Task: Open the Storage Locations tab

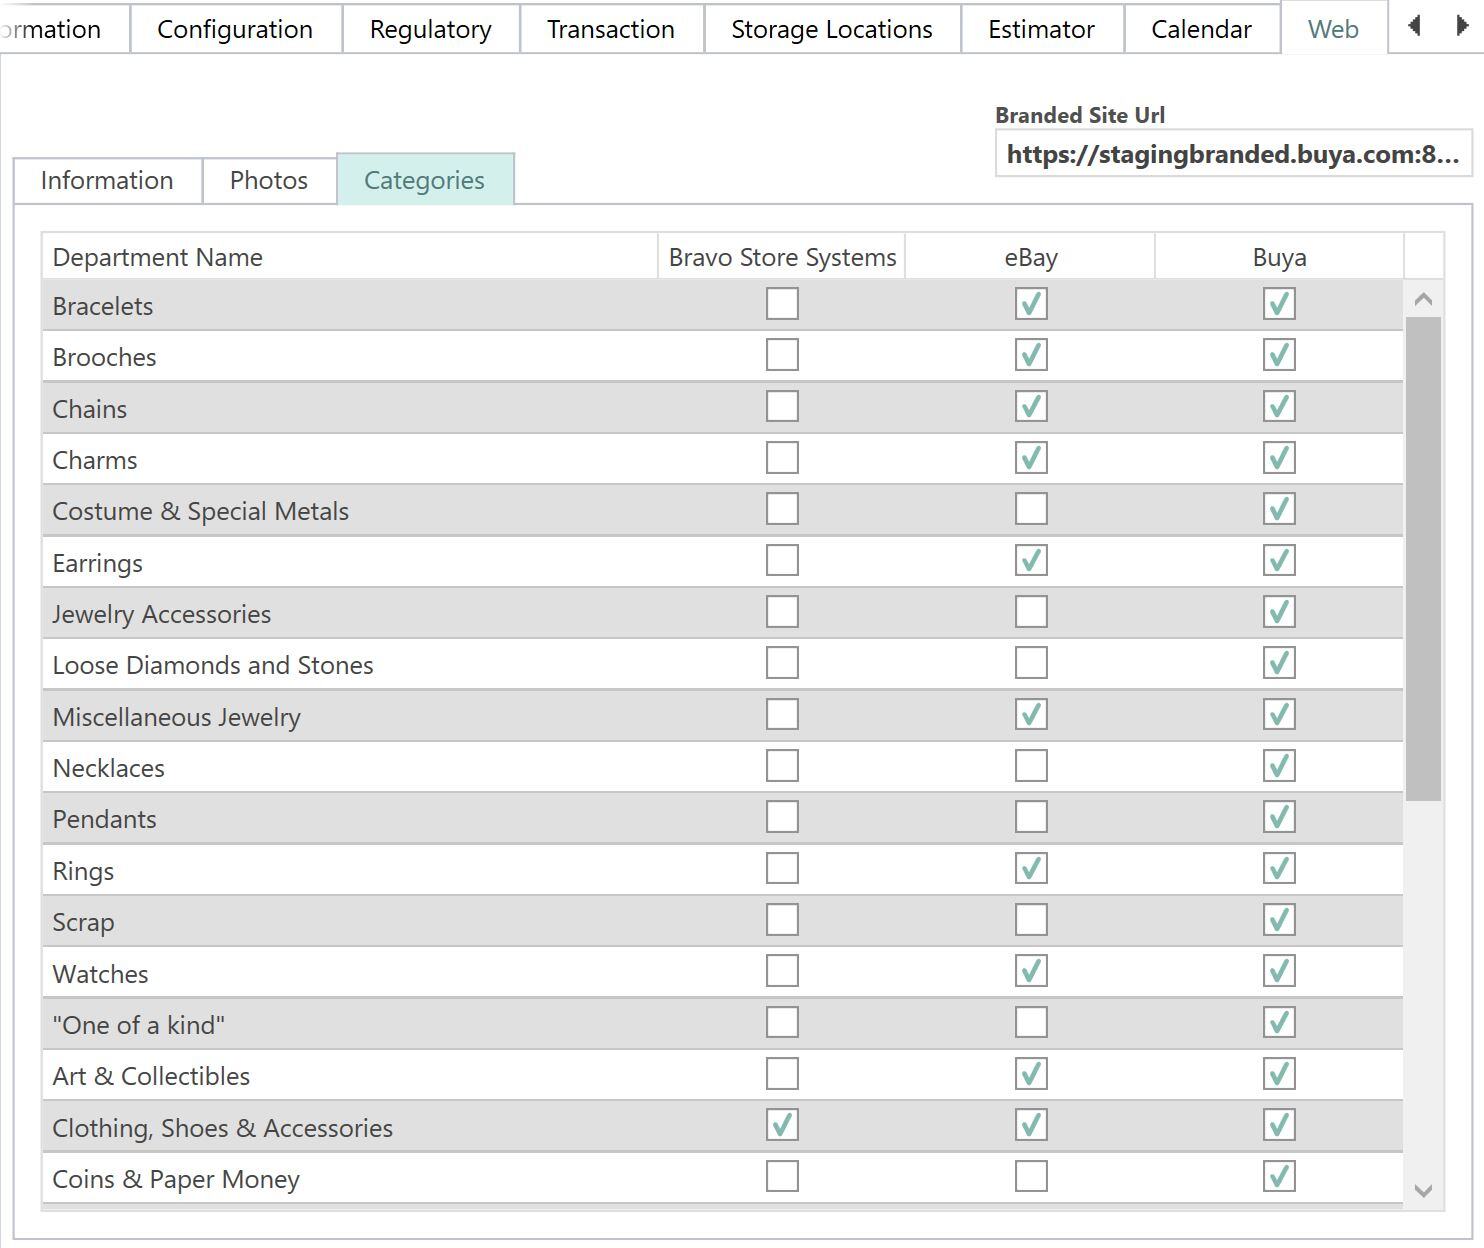Action: point(832,29)
